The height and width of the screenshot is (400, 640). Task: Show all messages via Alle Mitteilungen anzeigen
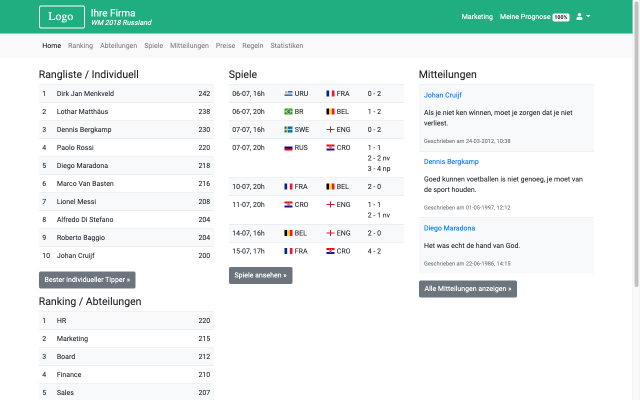467,289
